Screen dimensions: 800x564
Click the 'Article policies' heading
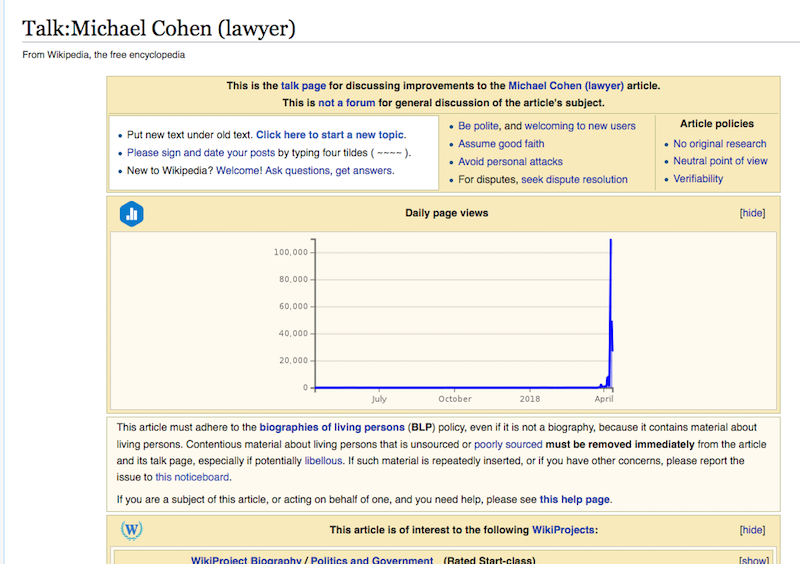(x=717, y=124)
